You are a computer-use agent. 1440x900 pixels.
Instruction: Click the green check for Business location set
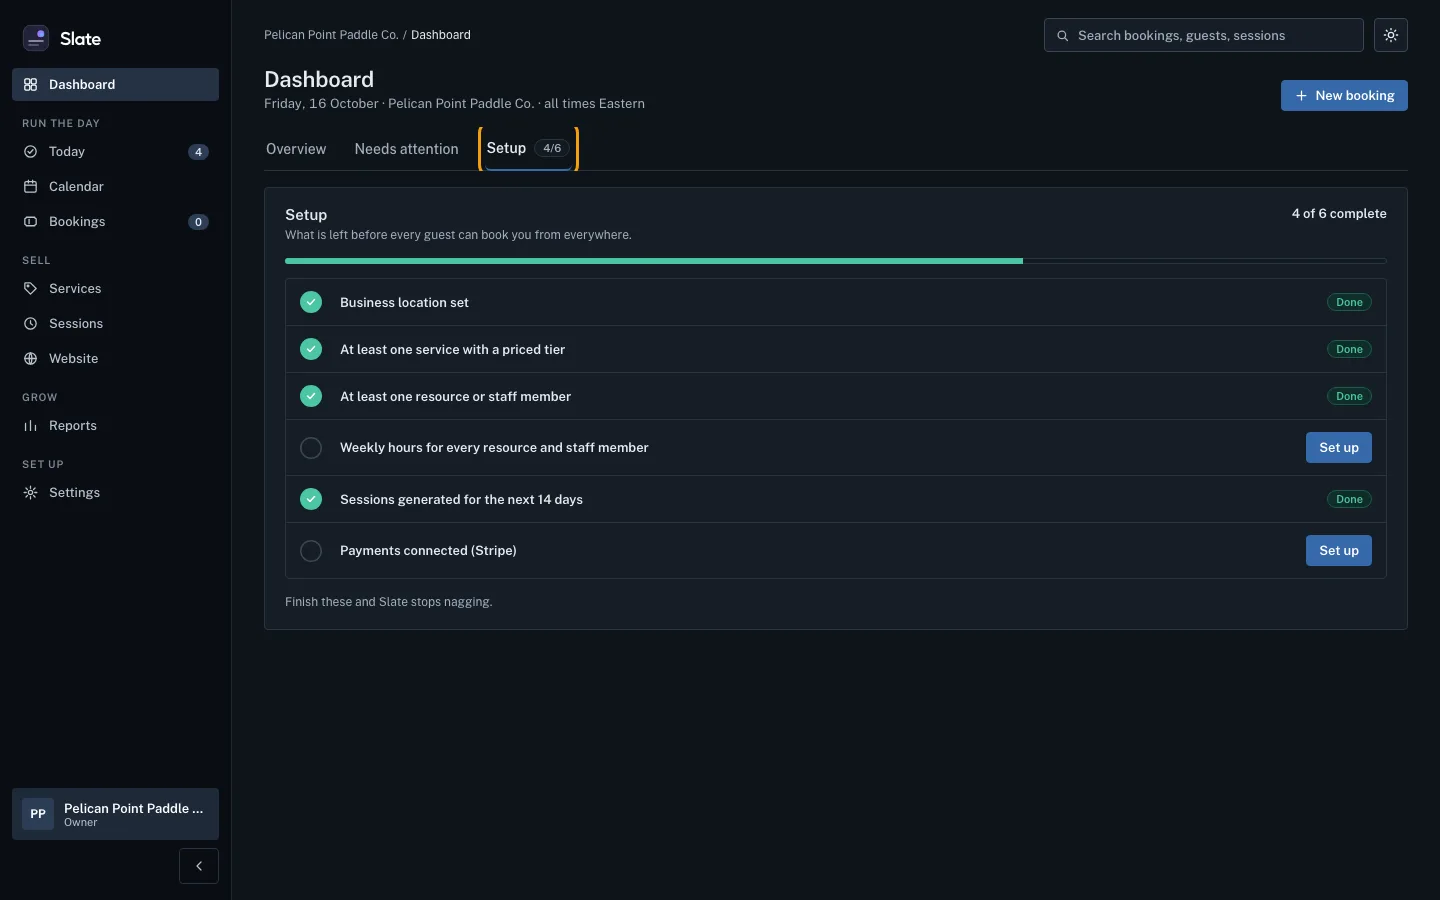click(x=311, y=302)
